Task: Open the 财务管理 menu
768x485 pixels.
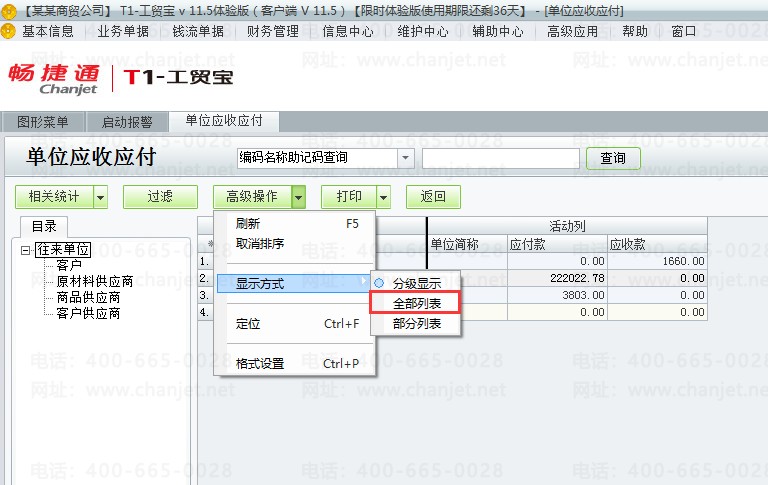Action: 273,31
